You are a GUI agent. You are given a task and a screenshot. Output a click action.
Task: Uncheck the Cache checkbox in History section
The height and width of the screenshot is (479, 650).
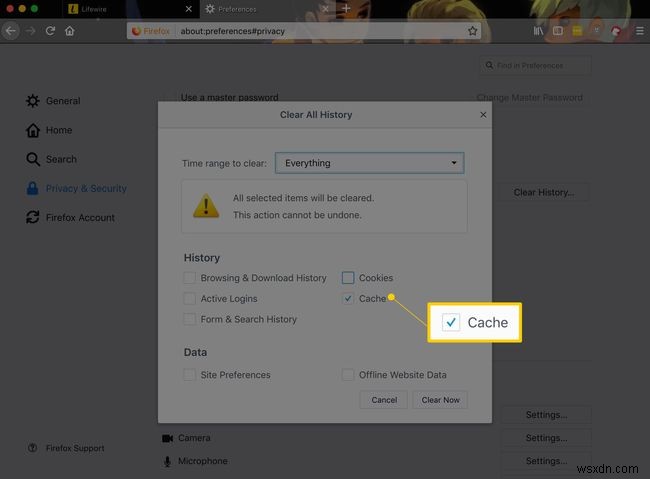tap(348, 299)
